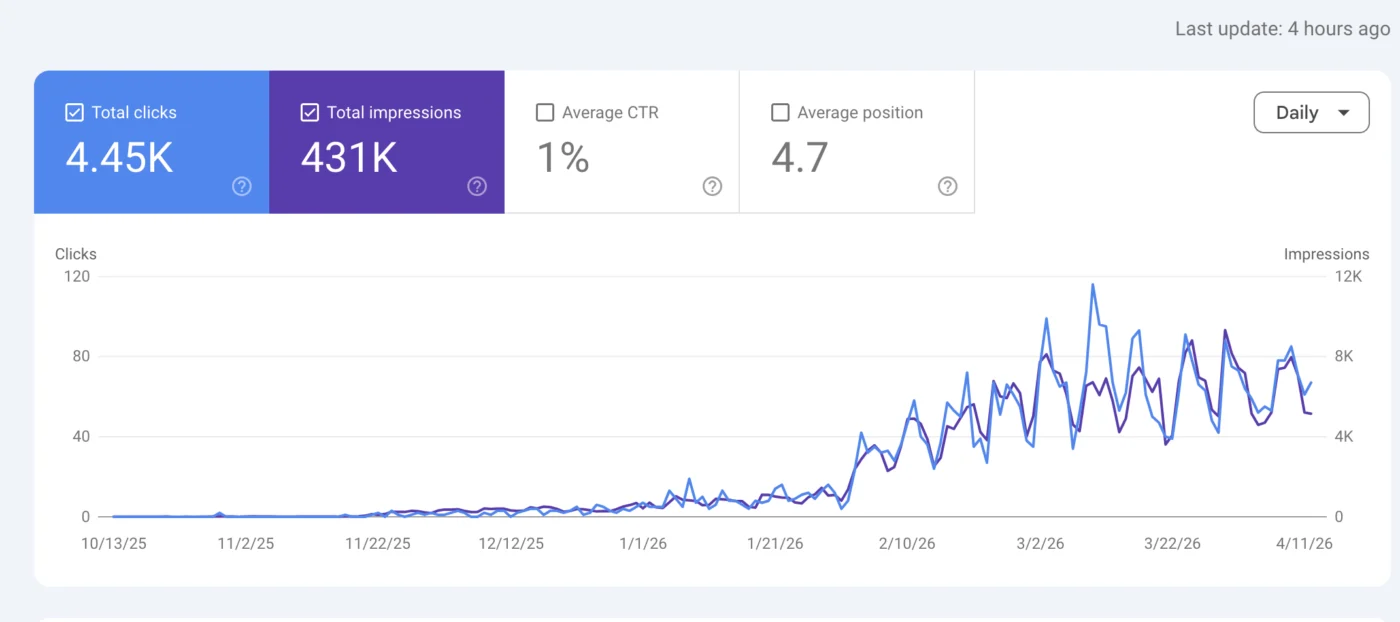The width and height of the screenshot is (1400, 622).
Task: Open help icon on Total clicks card
Action: [x=242, y=186]
